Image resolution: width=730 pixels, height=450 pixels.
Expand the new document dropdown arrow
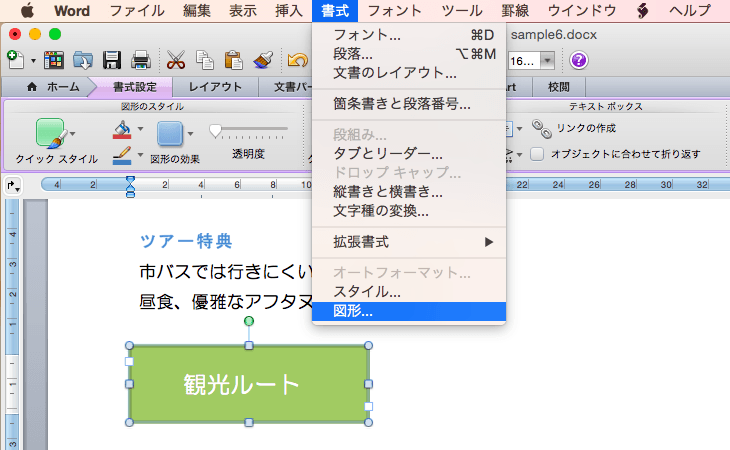[x=33, y=61]
